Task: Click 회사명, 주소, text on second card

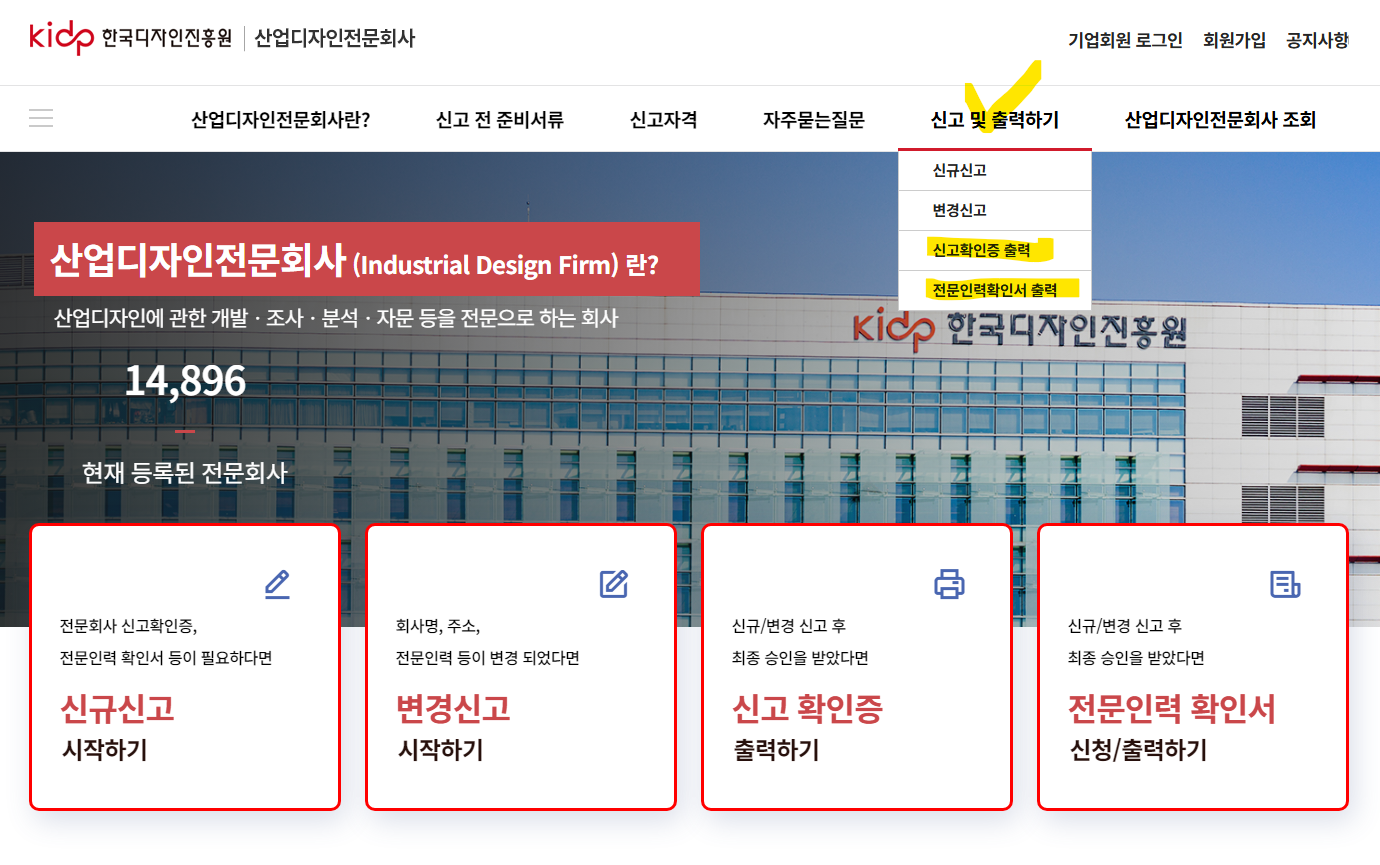Action: [x=438, y=627]
